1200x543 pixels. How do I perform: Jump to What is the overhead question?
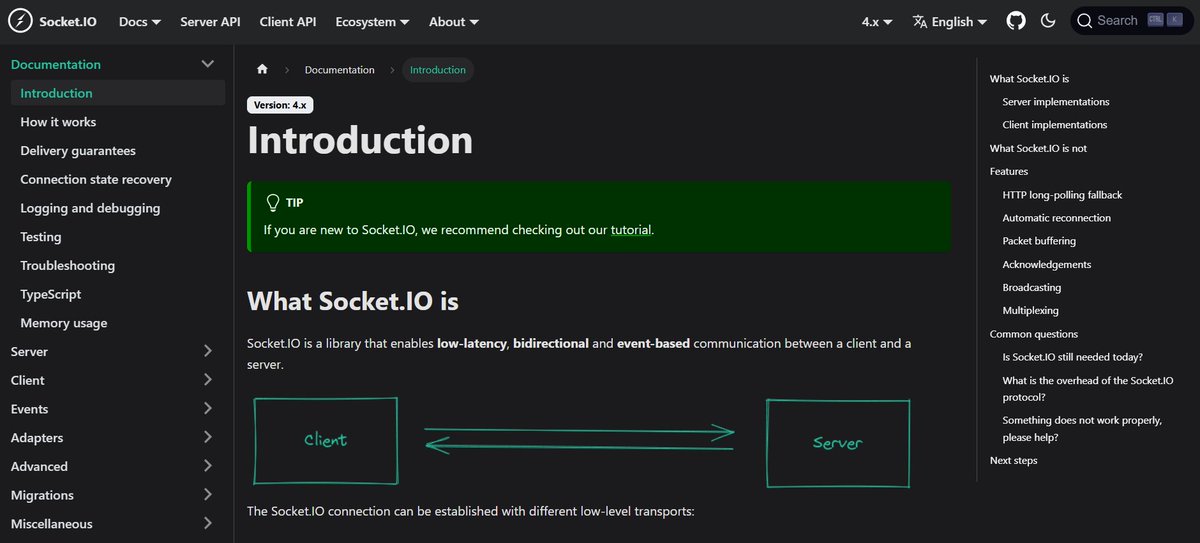[x=1088, y=389]
